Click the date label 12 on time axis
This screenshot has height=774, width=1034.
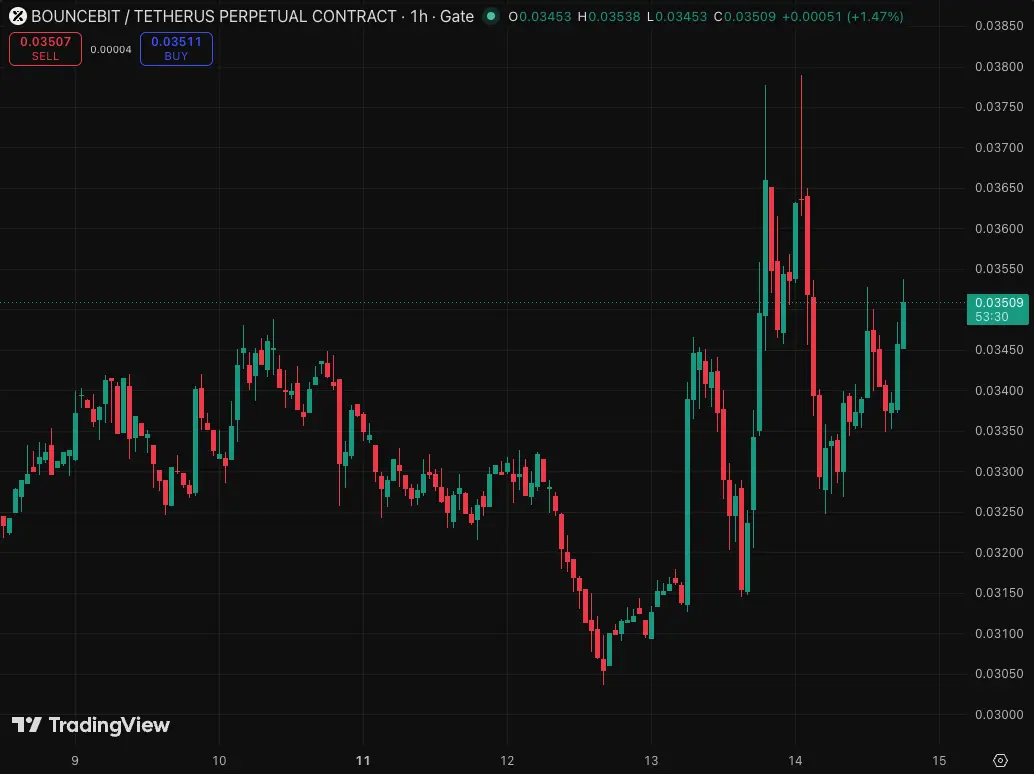pos(507,761)
